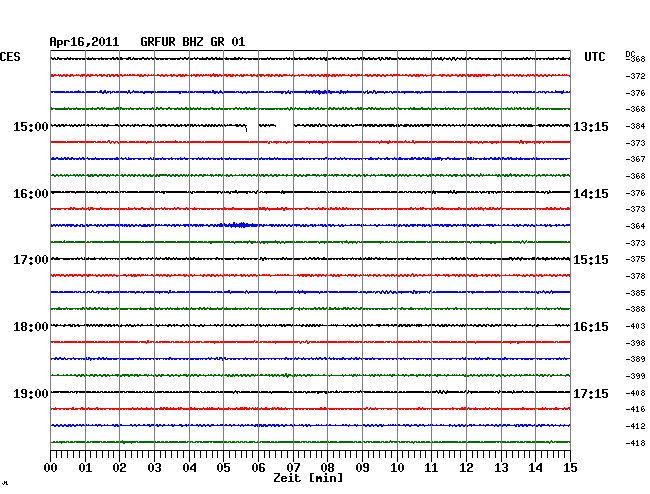Click the DC offset value "-372"

coord(635,76)
